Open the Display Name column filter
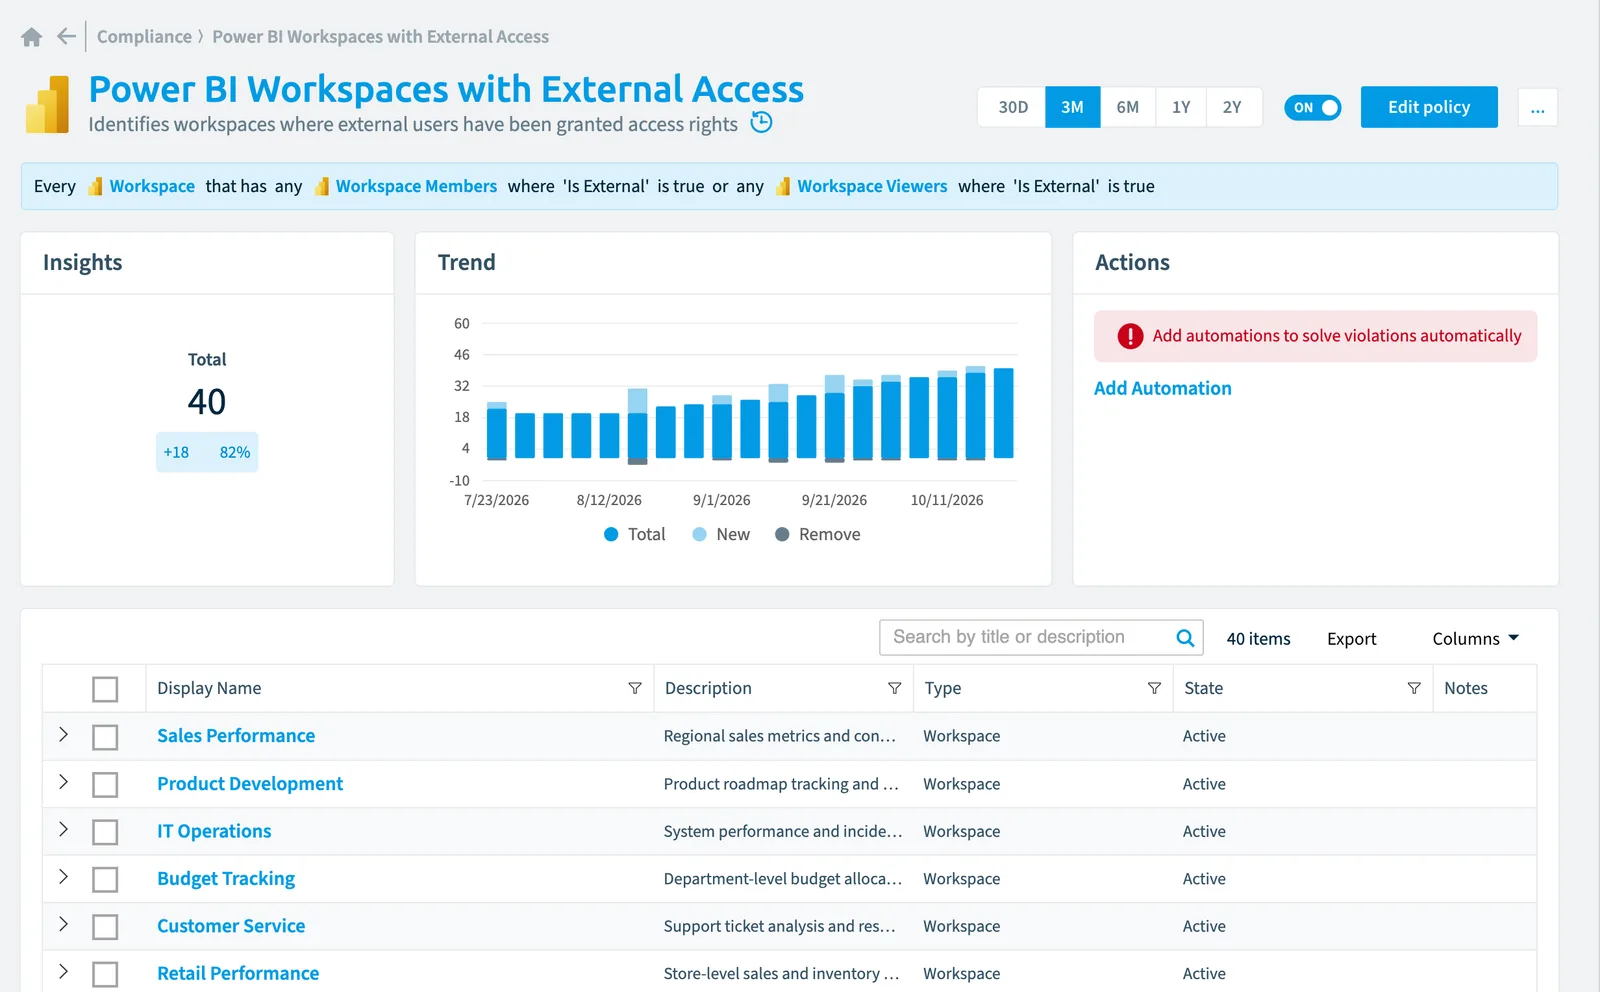 [634, 688]
